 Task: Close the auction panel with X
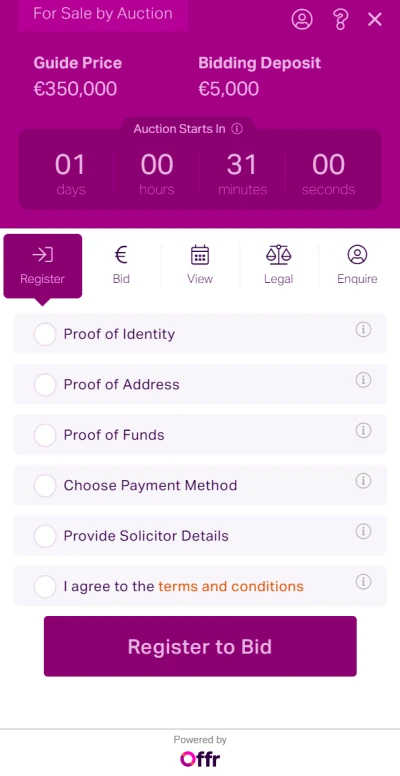[x=375, y=20]
